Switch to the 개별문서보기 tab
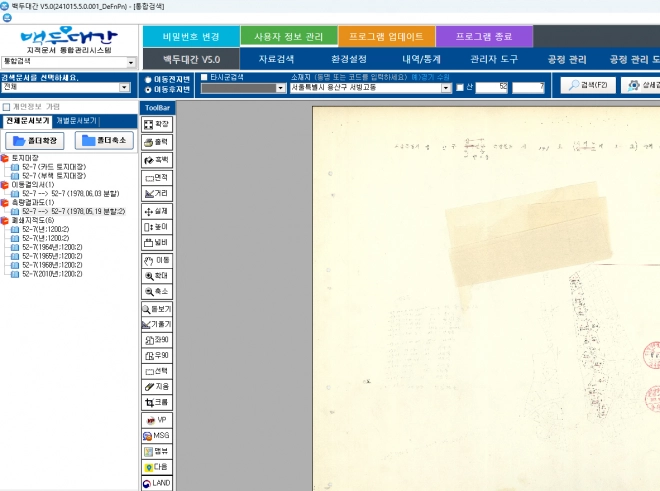 click(80, 120)
